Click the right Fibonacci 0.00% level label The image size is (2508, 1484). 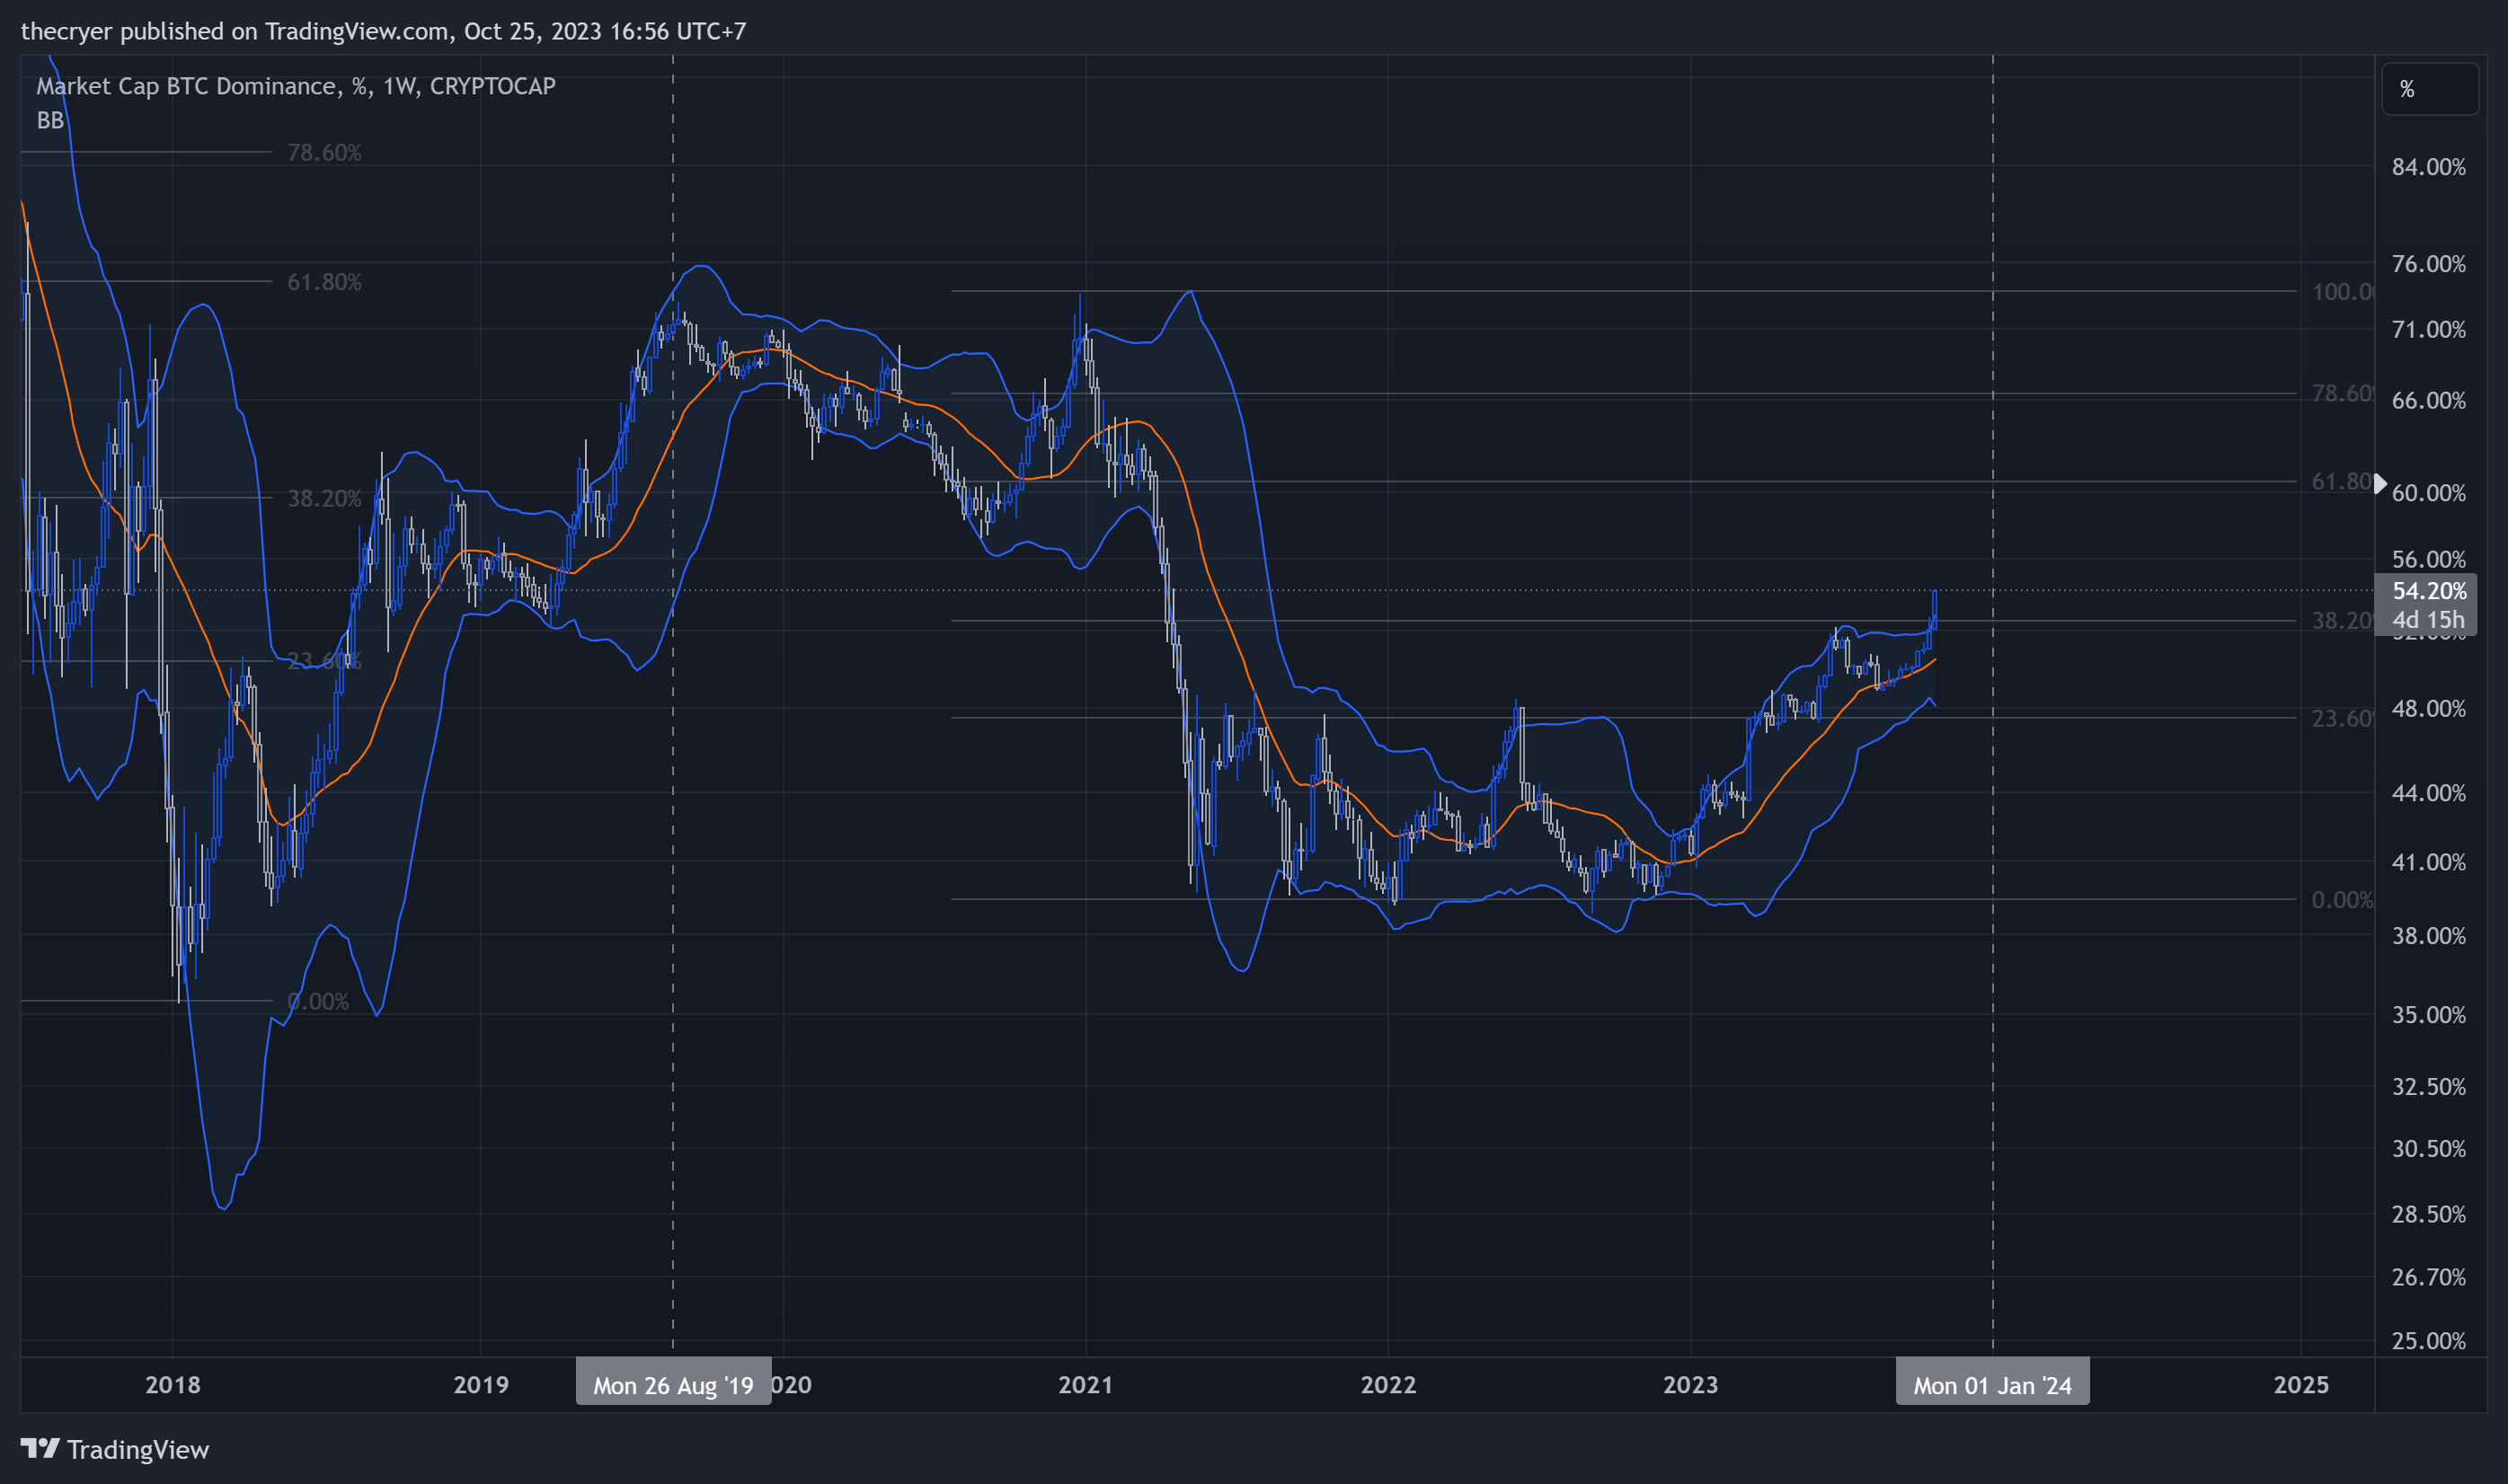coord(2342,900)
